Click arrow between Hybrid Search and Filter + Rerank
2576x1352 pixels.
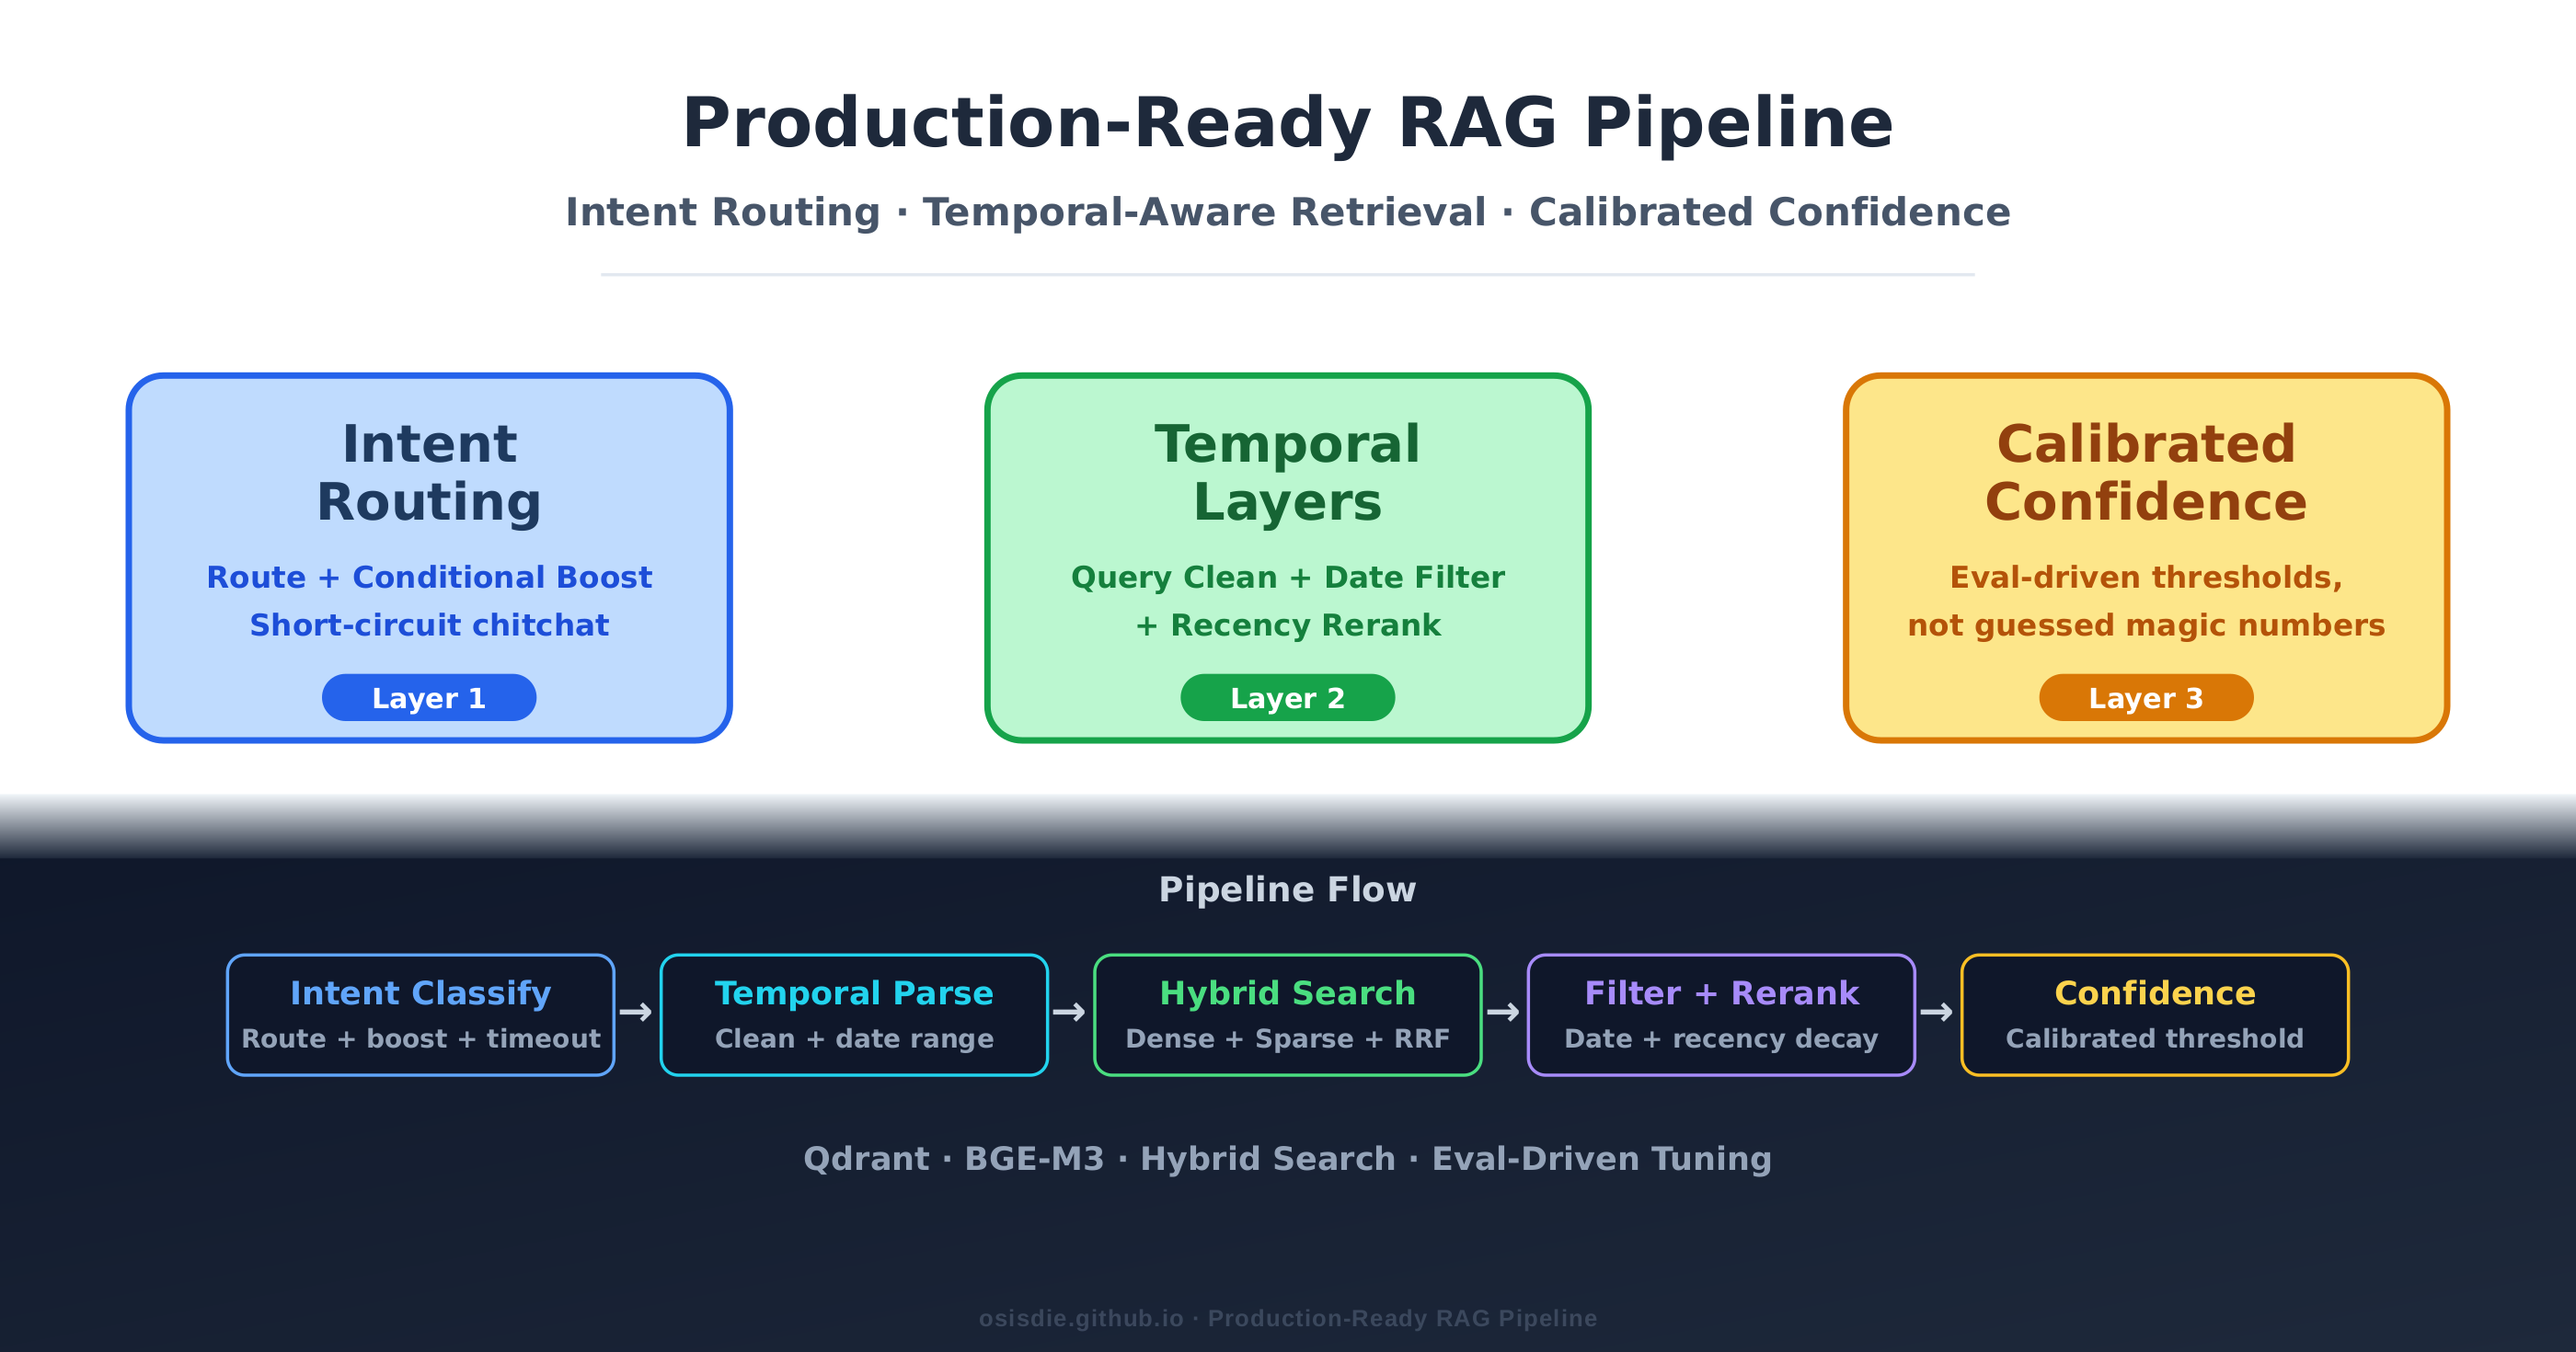click(x=1503, y=1012)
